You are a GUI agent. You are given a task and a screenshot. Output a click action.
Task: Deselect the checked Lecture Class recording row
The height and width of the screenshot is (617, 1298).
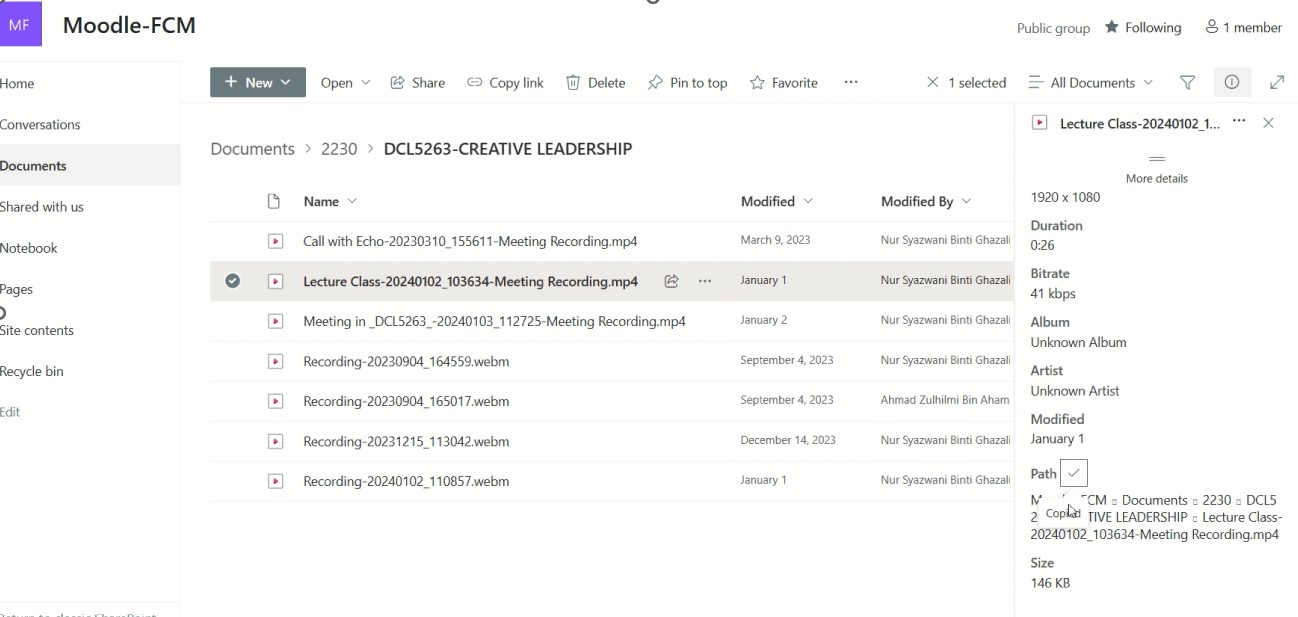click(x=232, y=282)
